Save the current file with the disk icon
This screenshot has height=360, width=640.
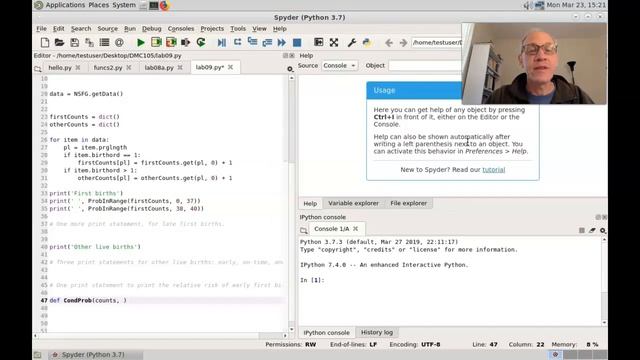74,42
